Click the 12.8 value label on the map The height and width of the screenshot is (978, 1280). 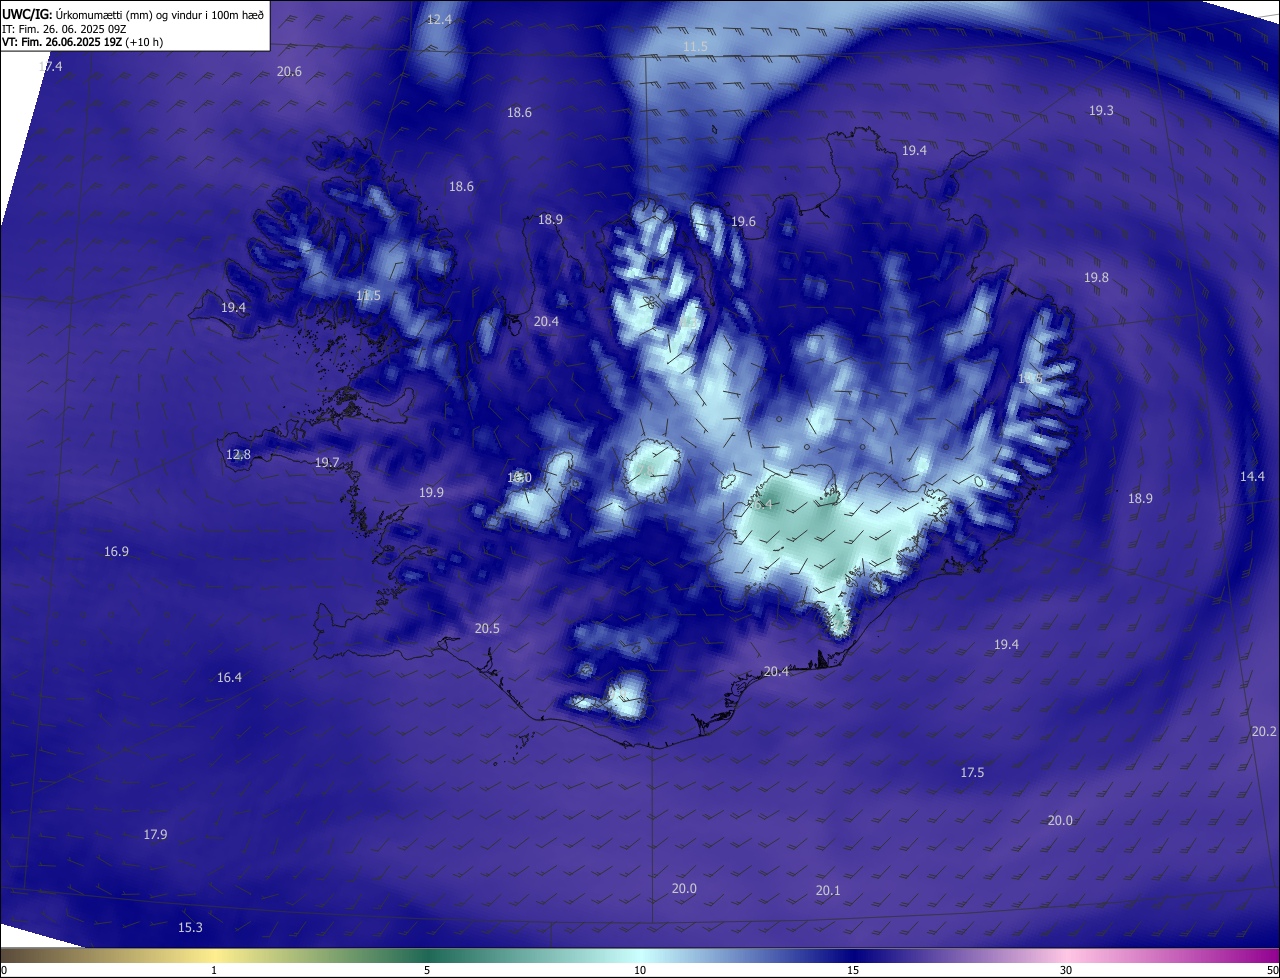(238, 454)
